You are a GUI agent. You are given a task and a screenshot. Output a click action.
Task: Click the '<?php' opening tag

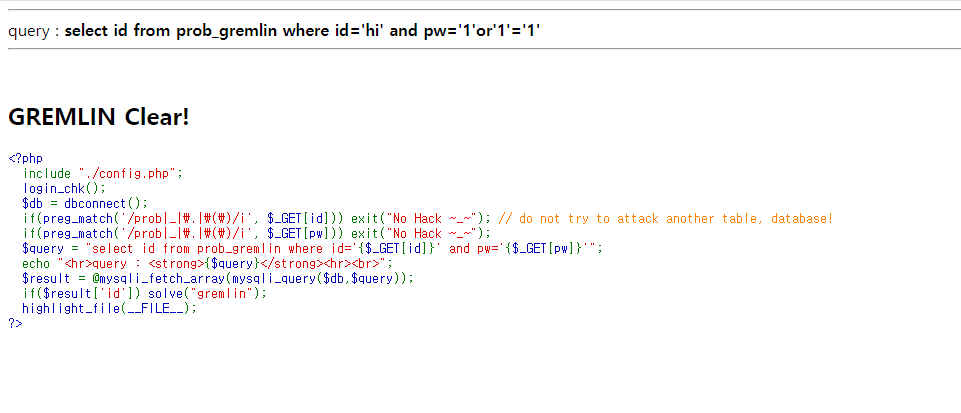[x=25, y=159]
